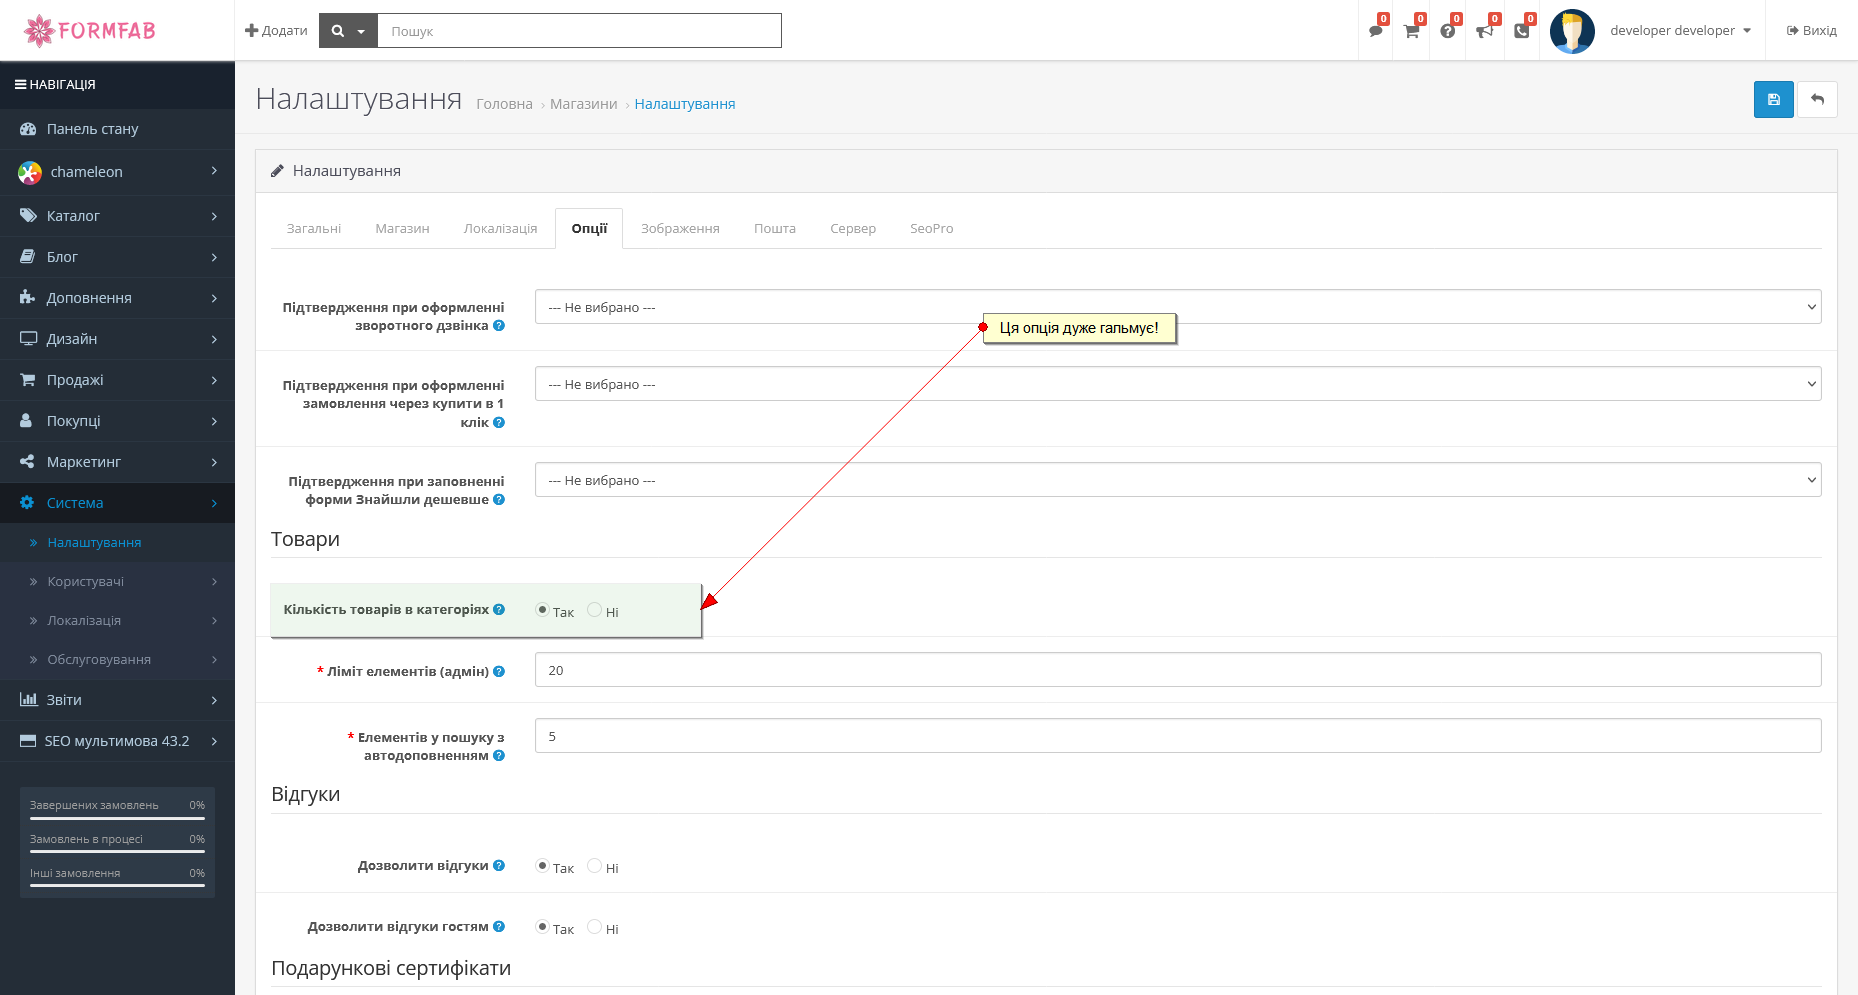This screenshot has height=995, width=1858.
Task: Switch to the SeoPro tab
Action: (x=932, y=229)
